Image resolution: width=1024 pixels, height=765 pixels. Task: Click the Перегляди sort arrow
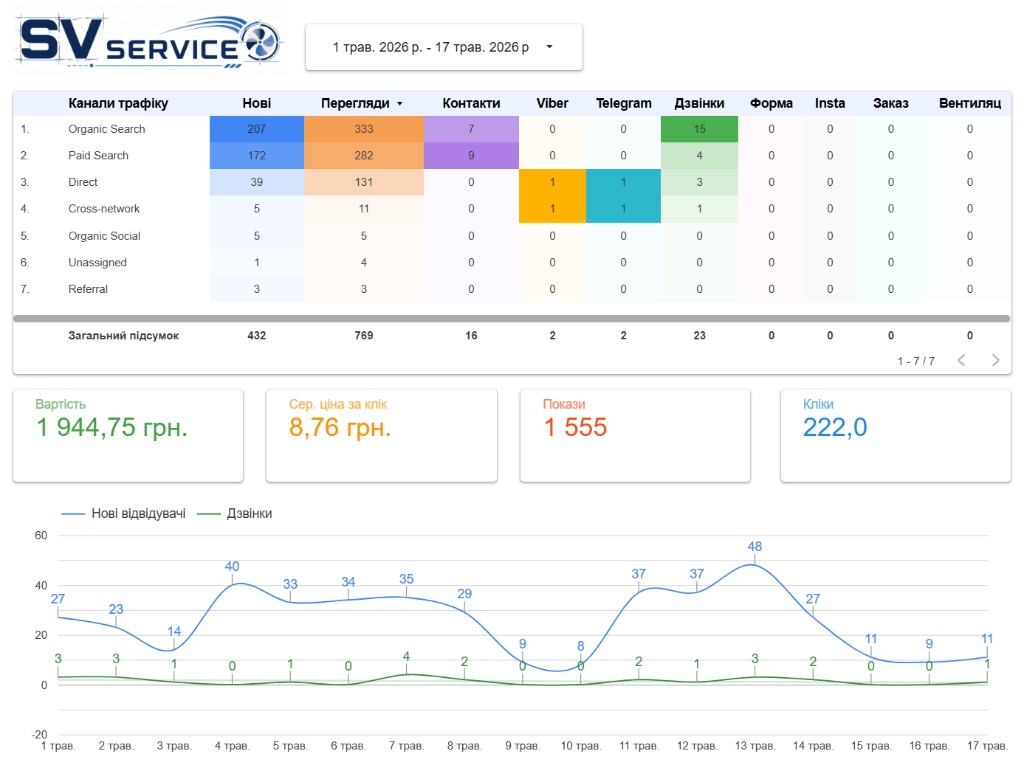pyautogui.click(x=400, y=104)
